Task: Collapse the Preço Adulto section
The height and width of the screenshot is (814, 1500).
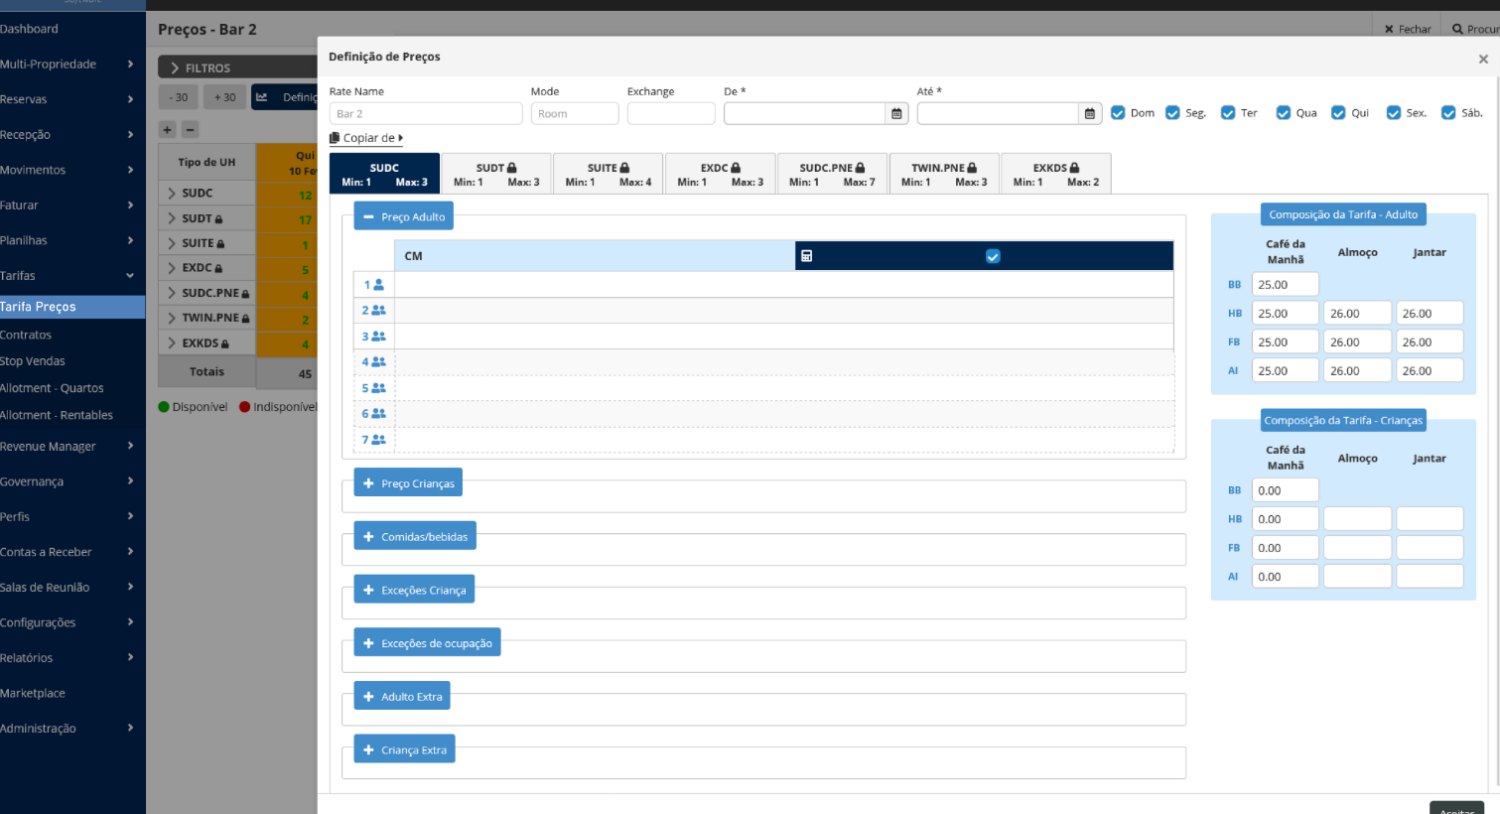Action: click(404, 216)
